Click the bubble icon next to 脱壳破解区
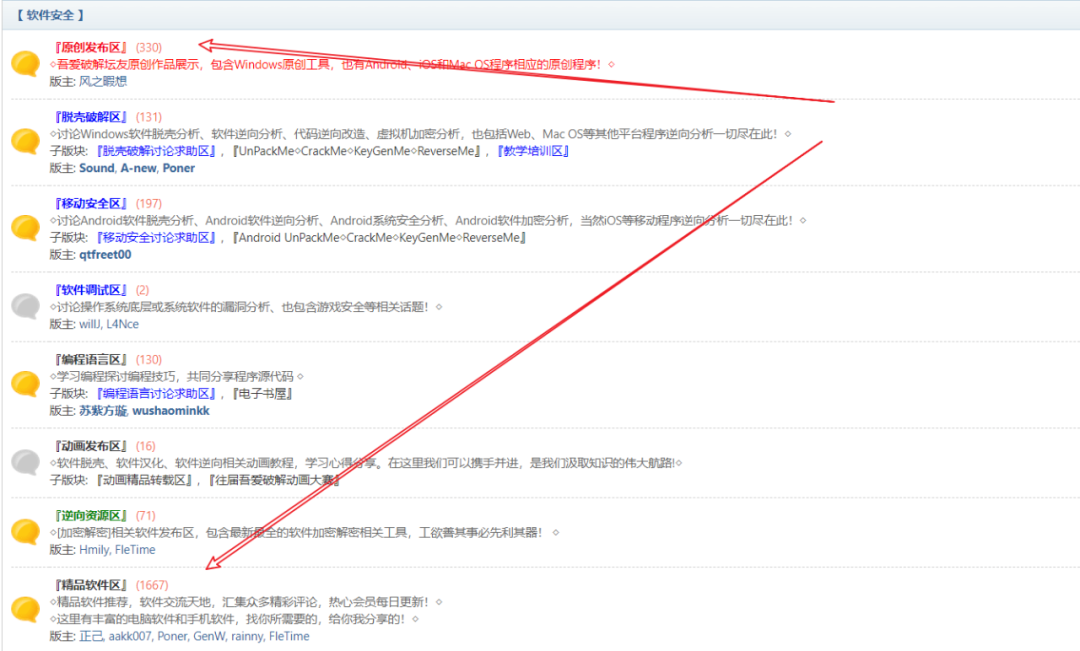This screenshot has height=651, width=1080. 25,141
